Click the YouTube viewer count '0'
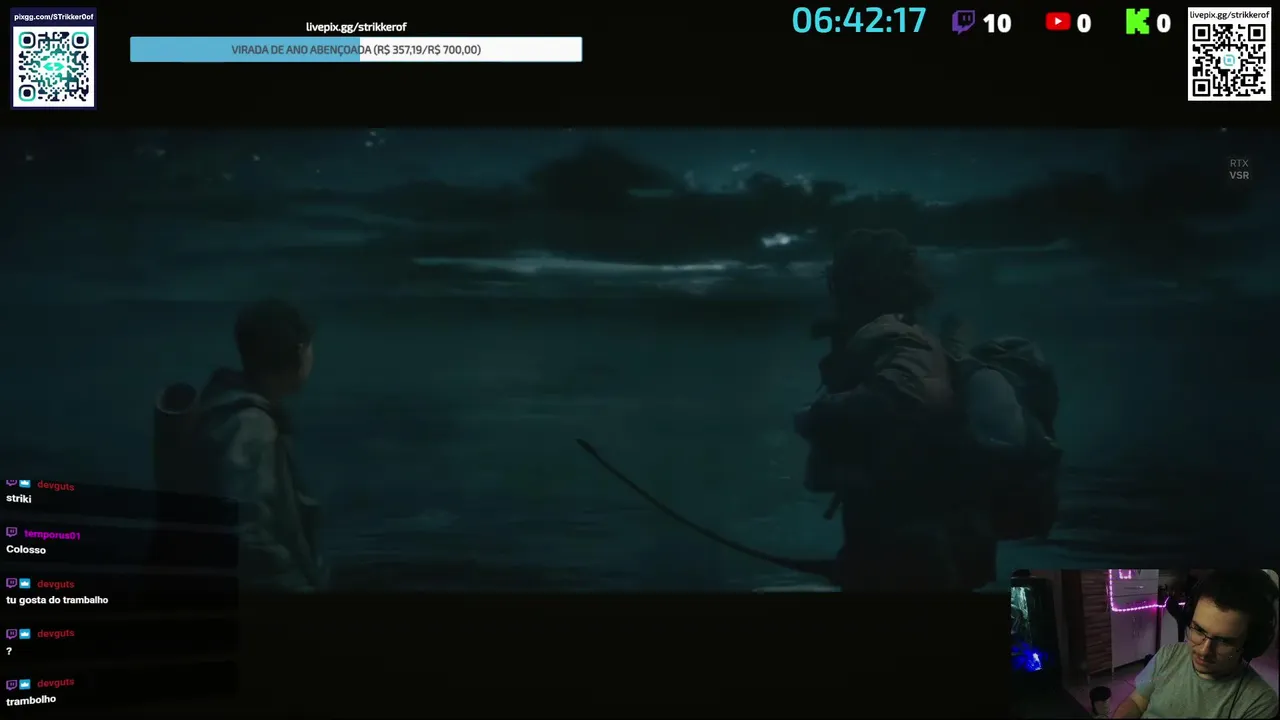This screenshot has height=720, width=1280. tap(1084, 23)
